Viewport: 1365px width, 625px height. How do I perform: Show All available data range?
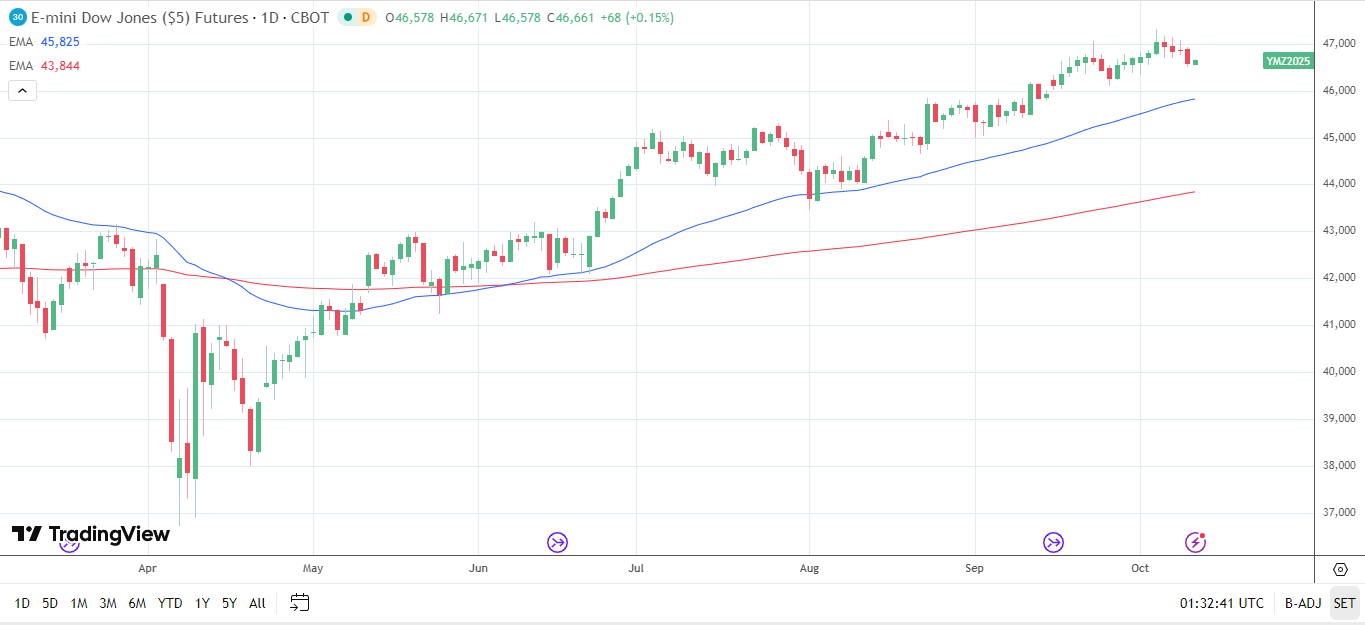(257, 603)
